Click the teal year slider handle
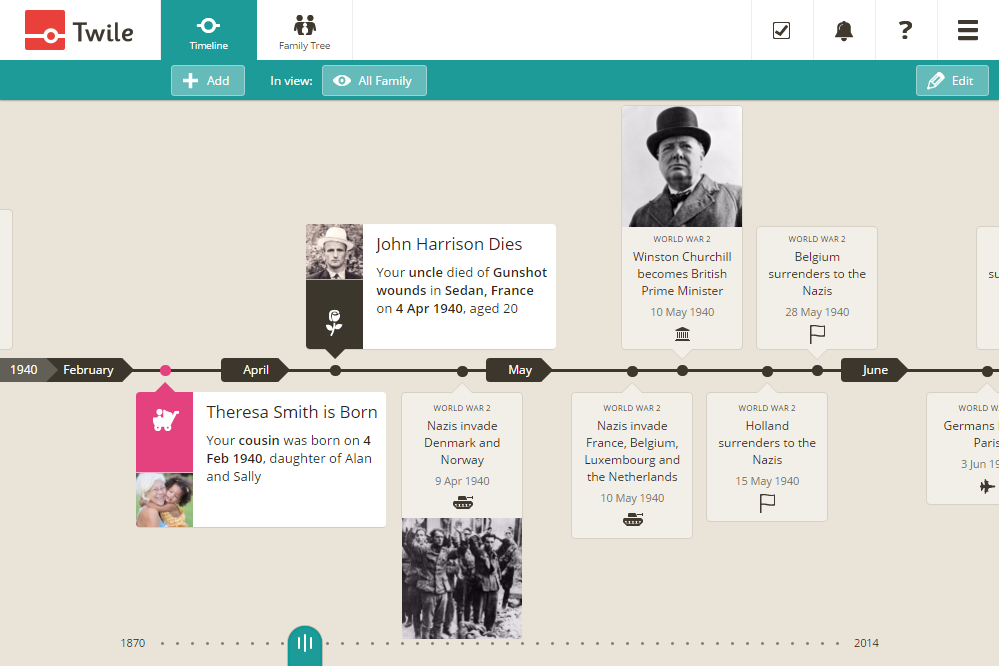This screenshot has width=999, height=666. pyautogui.click(x=305, y=645)
